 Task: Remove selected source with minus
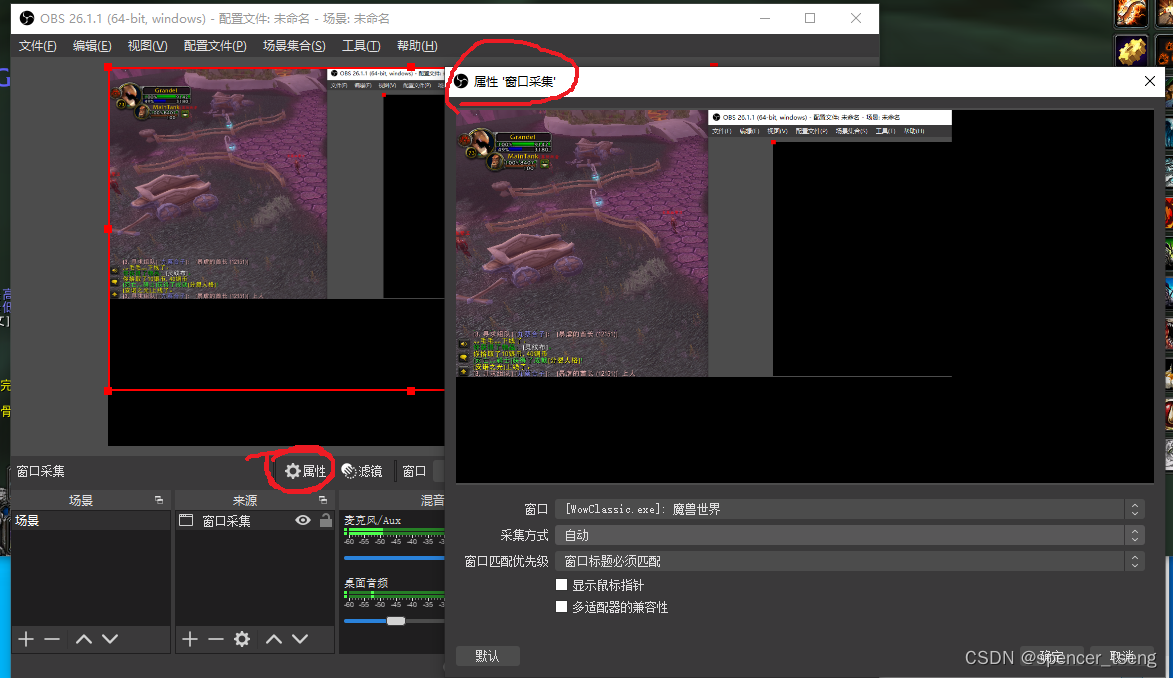coord(215,639)
